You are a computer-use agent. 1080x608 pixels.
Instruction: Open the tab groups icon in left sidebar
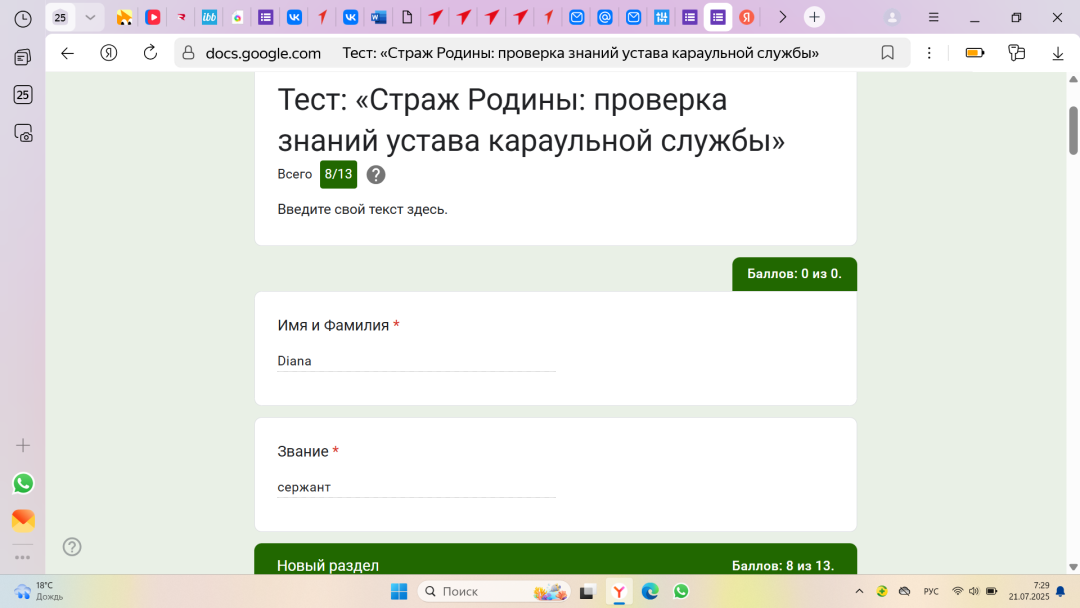[23, 56]
